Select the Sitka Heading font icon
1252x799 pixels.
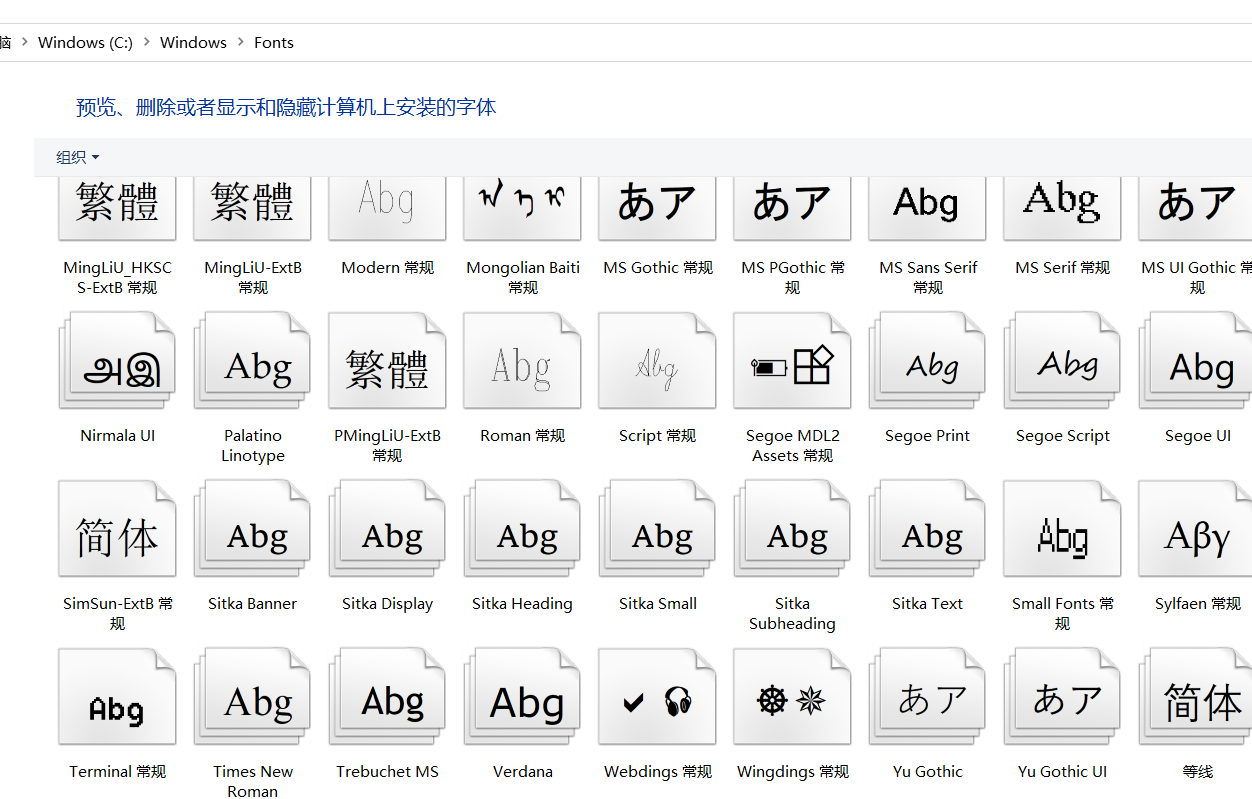pos(522,528)
